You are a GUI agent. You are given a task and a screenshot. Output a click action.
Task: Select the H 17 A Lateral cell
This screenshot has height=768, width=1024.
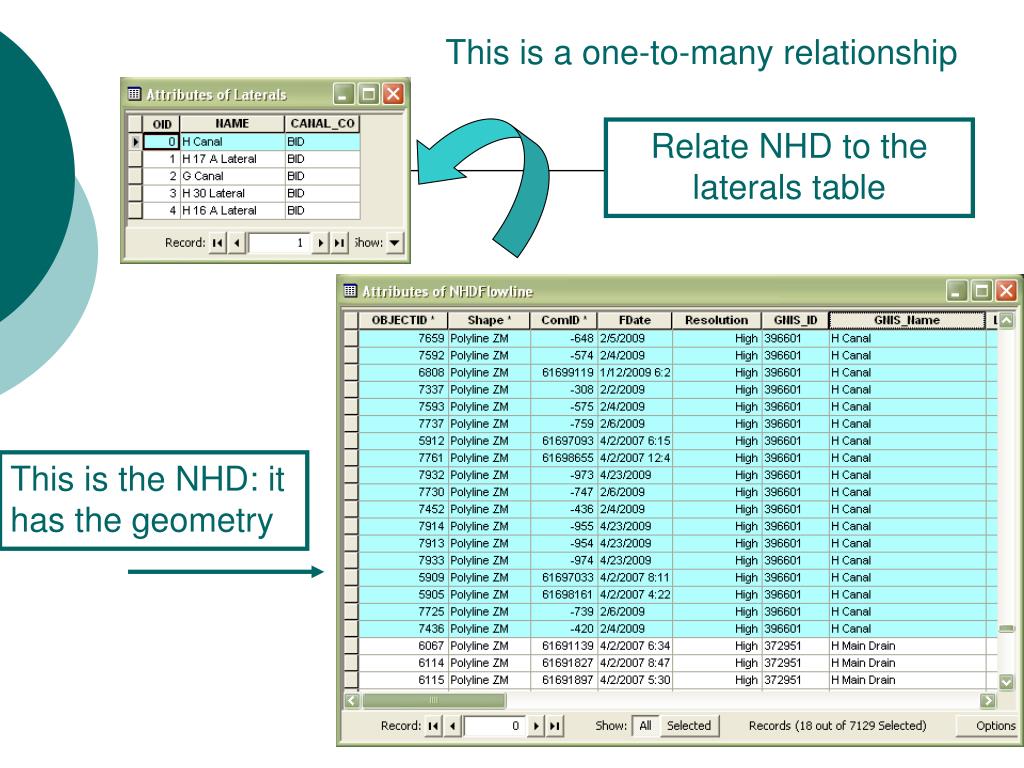pyautogui.click(x=232, y=159)
